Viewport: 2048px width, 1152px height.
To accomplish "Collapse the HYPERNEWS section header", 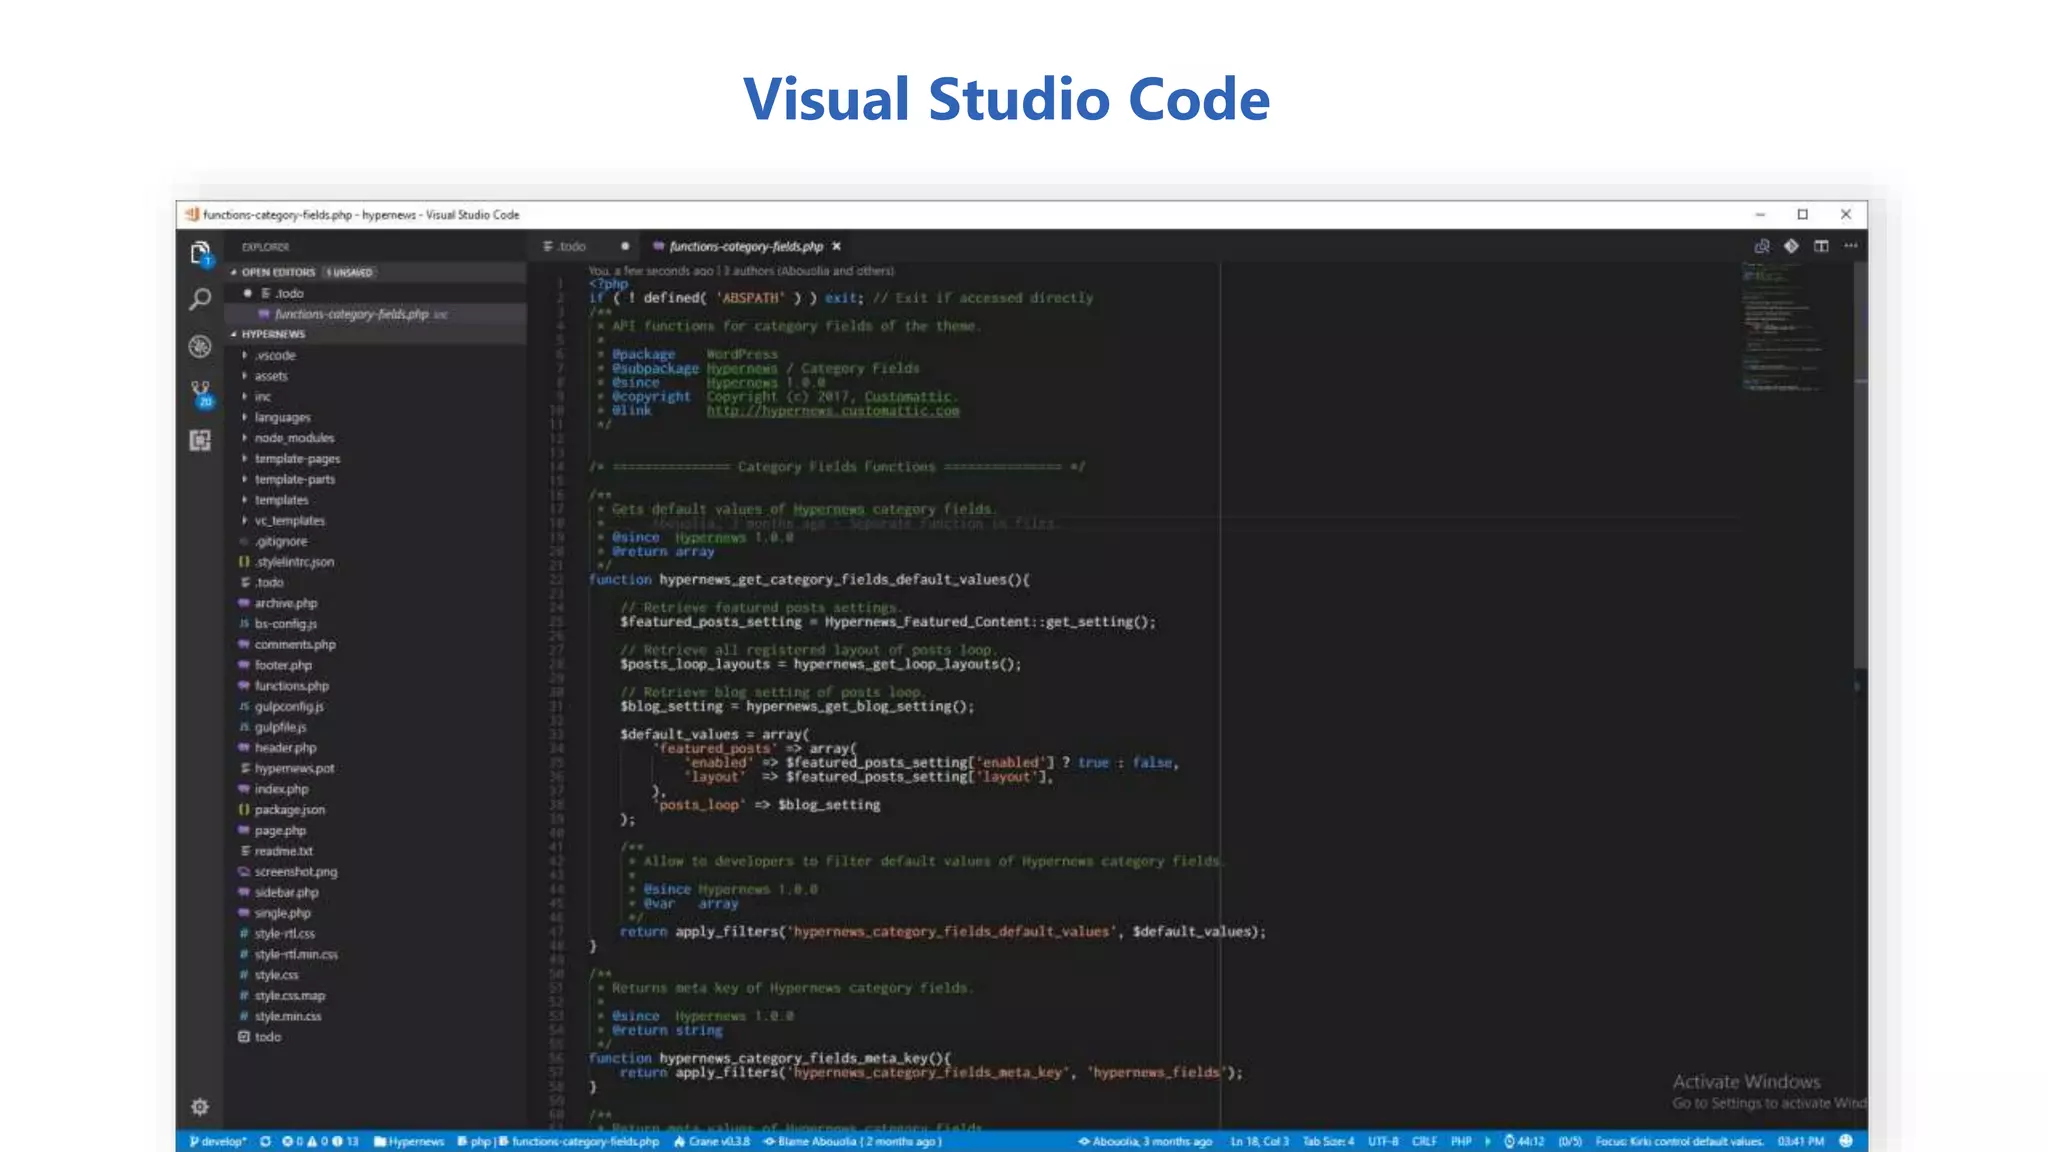I will tap(272, 334).
